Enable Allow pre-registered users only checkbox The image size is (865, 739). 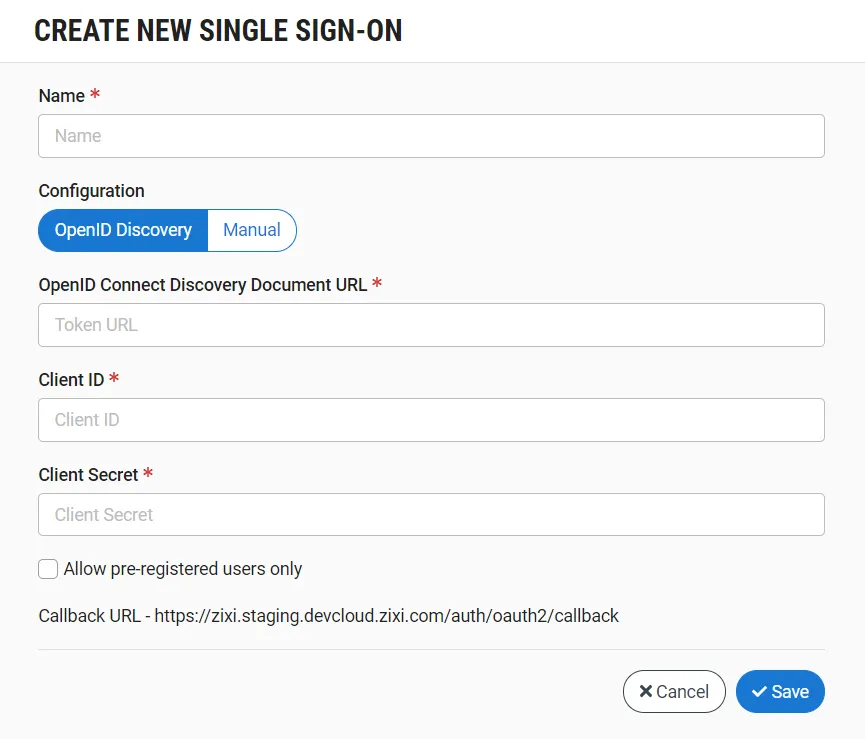coord(48,569)
